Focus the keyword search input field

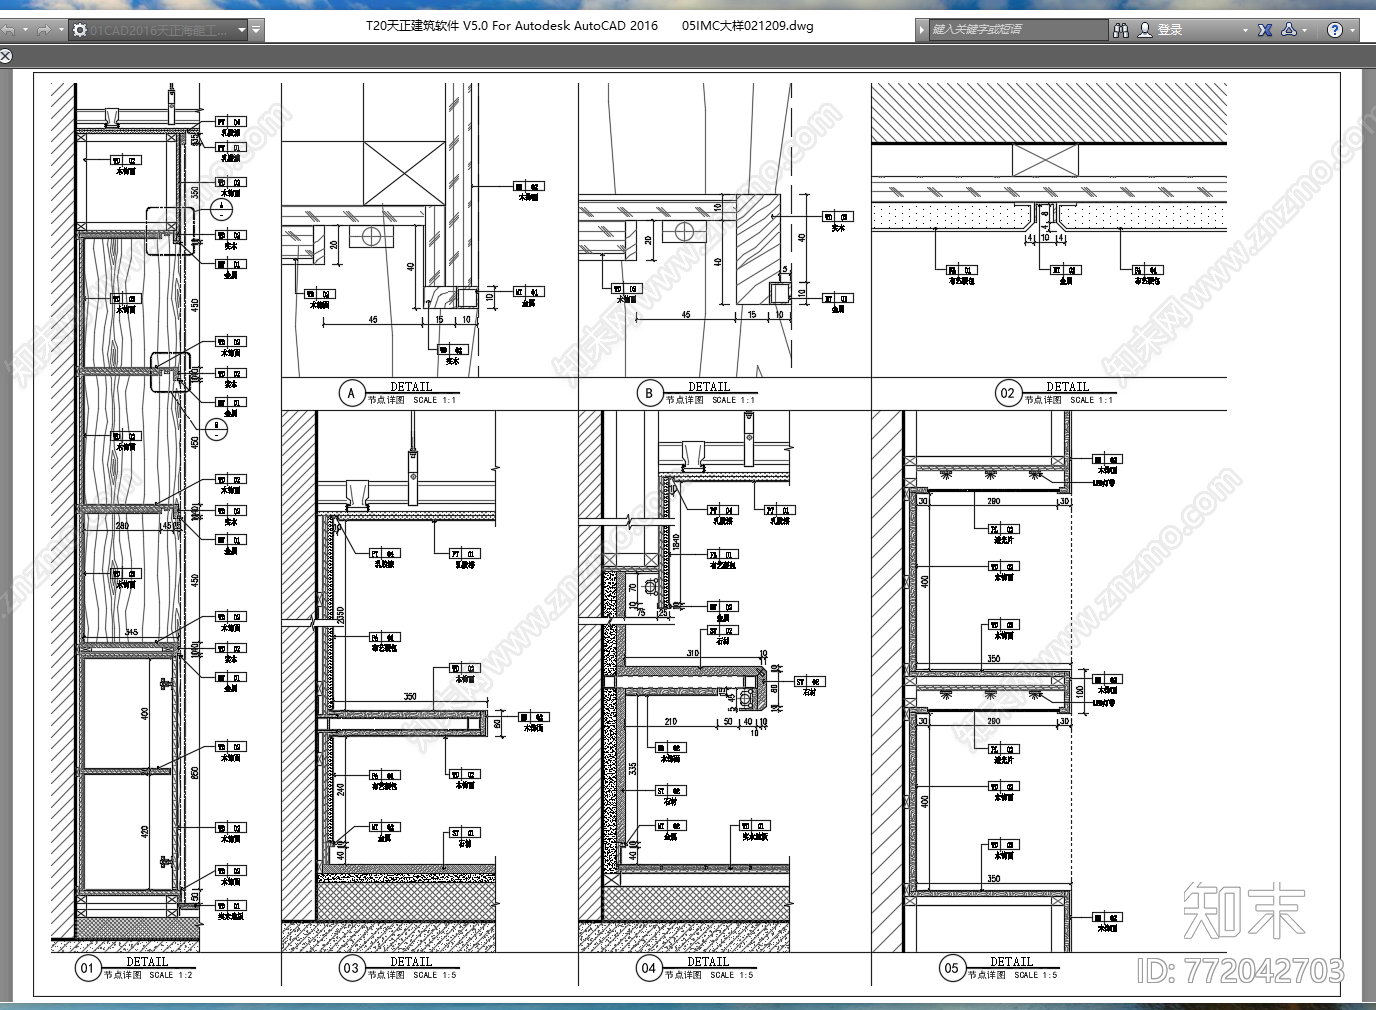(1018, 30)
